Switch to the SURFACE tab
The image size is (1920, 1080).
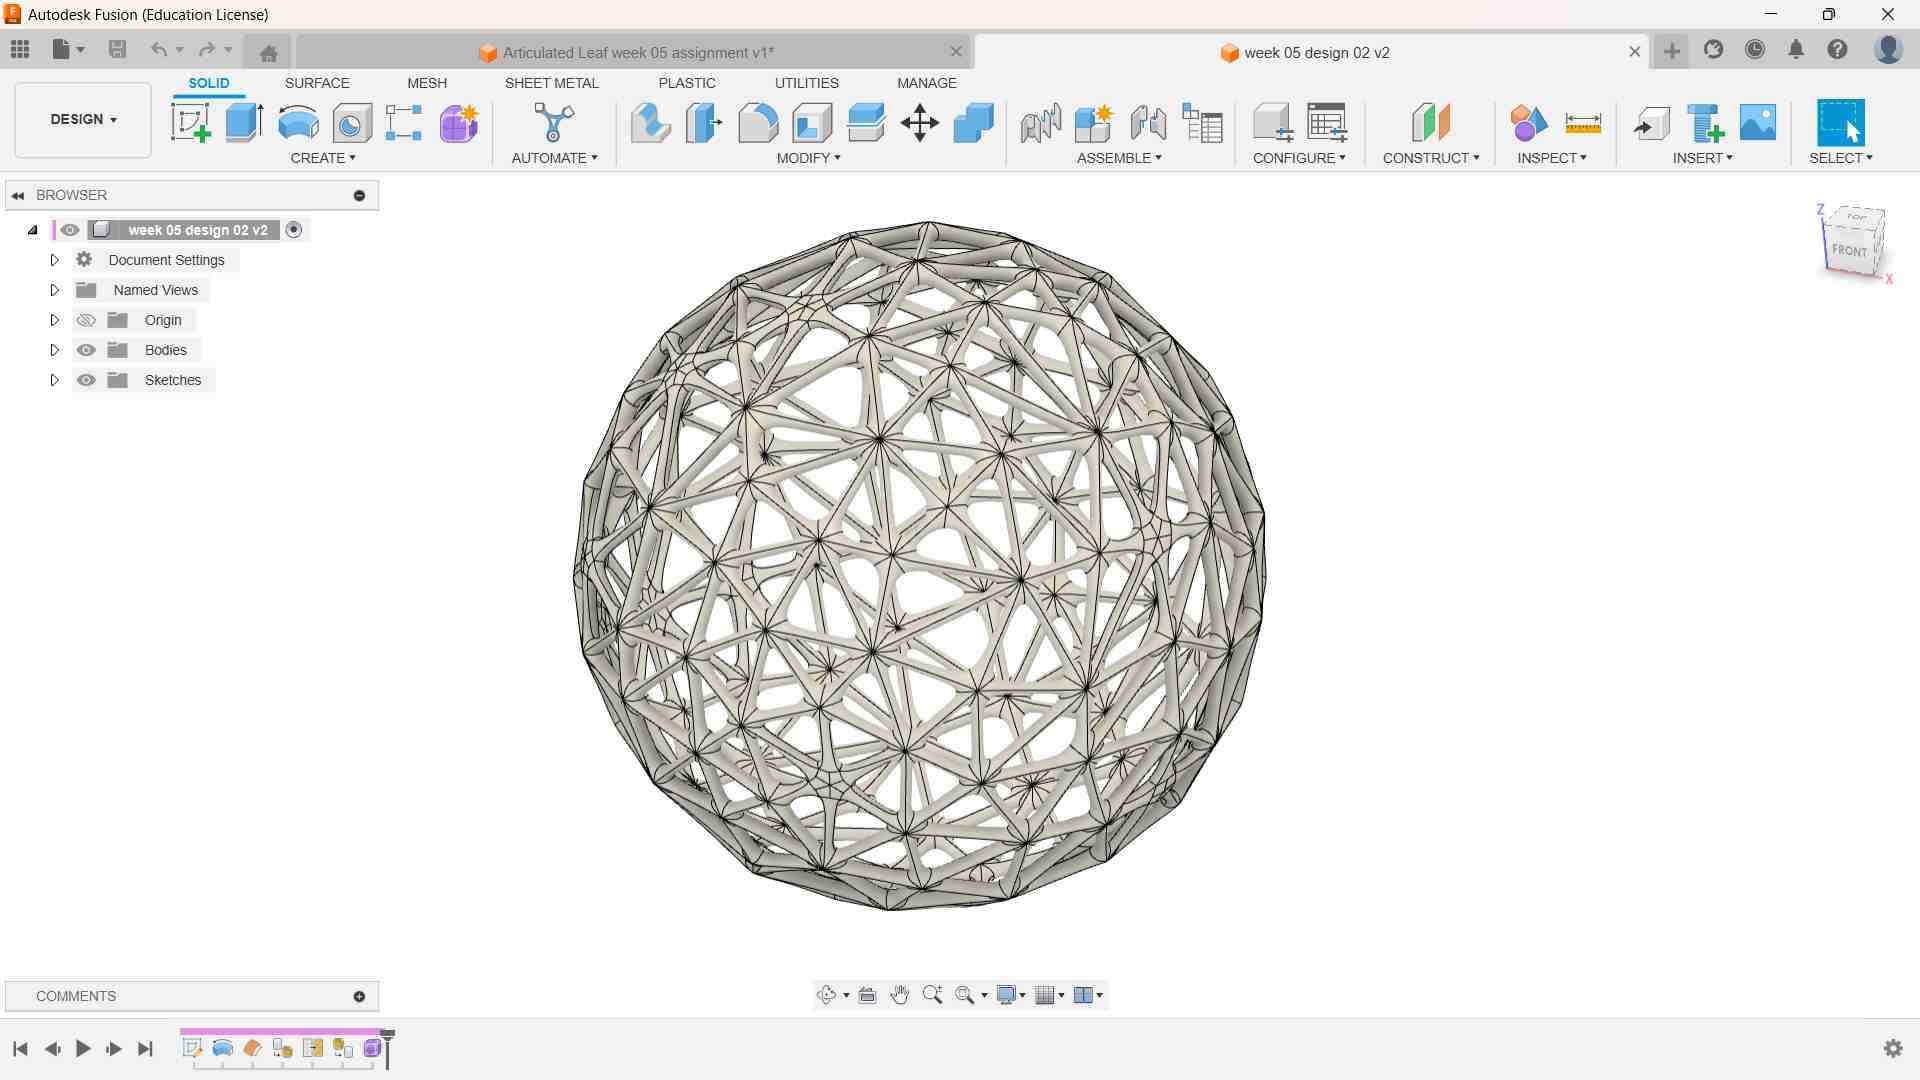[x=317, y=83]
